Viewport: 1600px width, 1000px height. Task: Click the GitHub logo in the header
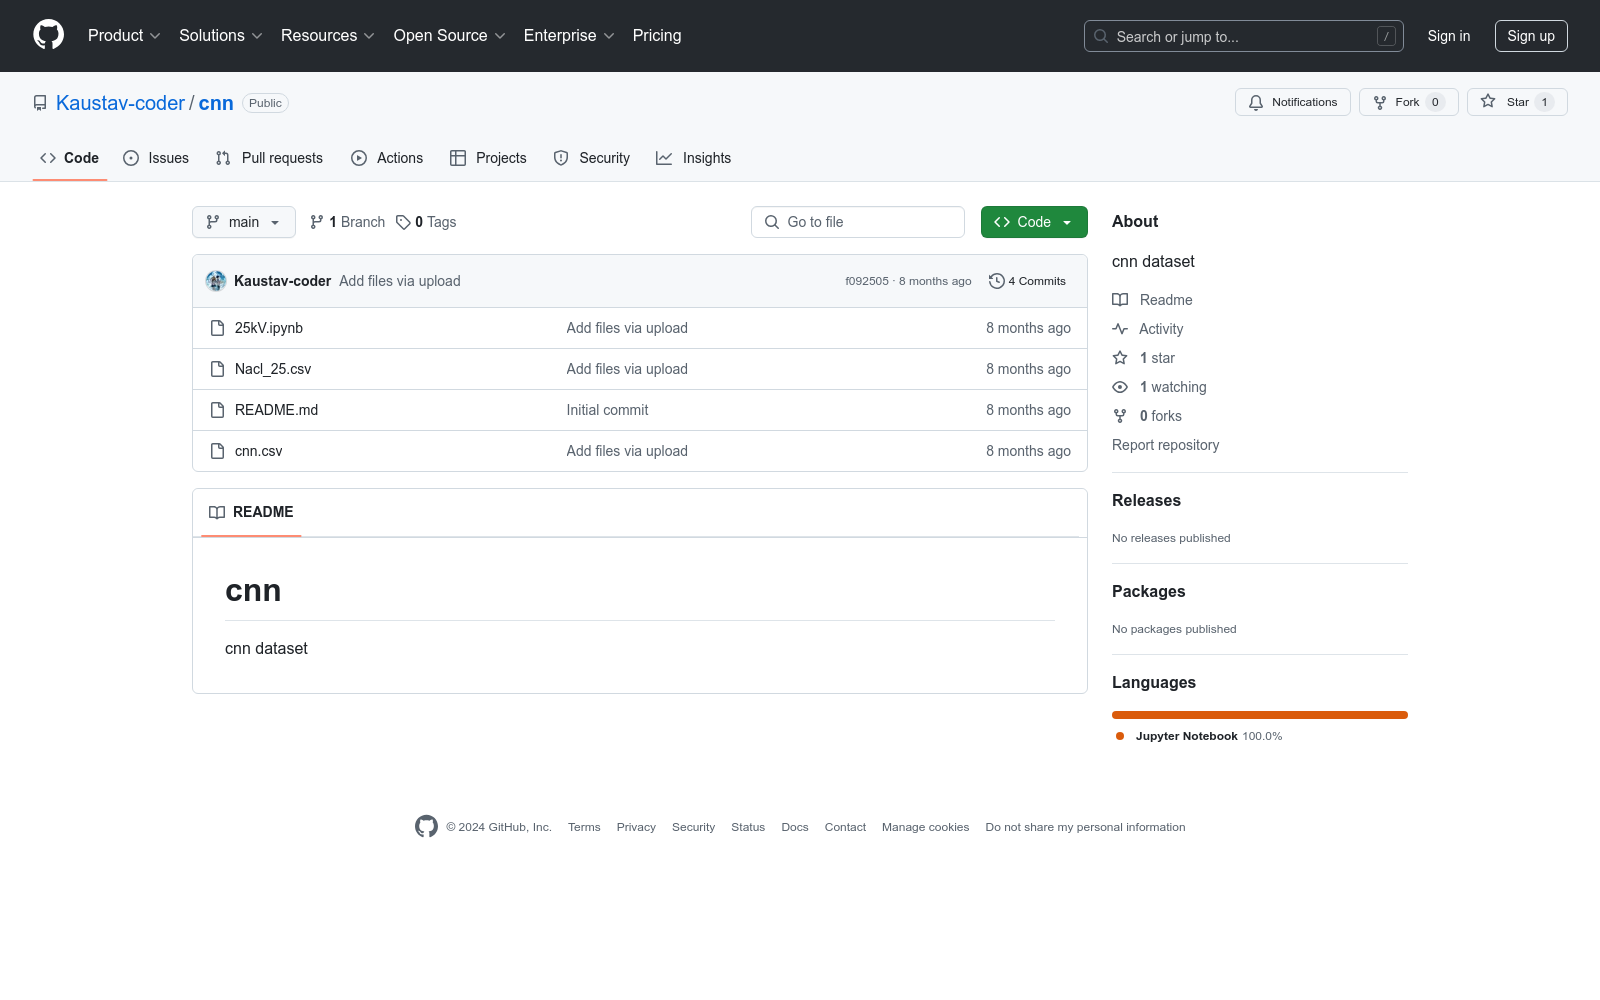click(48, 35)
